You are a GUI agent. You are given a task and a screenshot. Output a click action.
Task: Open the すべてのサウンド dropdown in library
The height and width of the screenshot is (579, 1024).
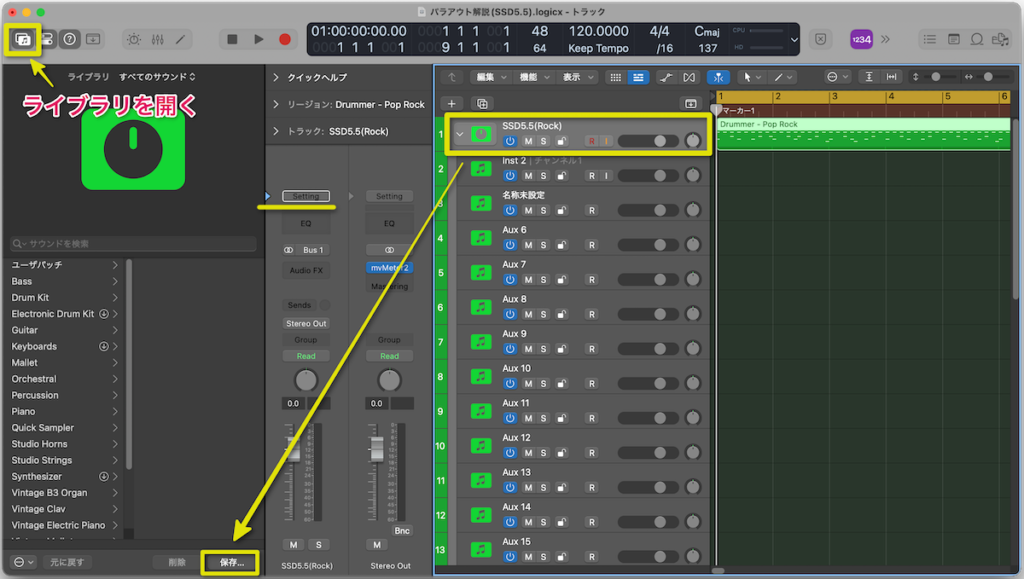(157, 77)
